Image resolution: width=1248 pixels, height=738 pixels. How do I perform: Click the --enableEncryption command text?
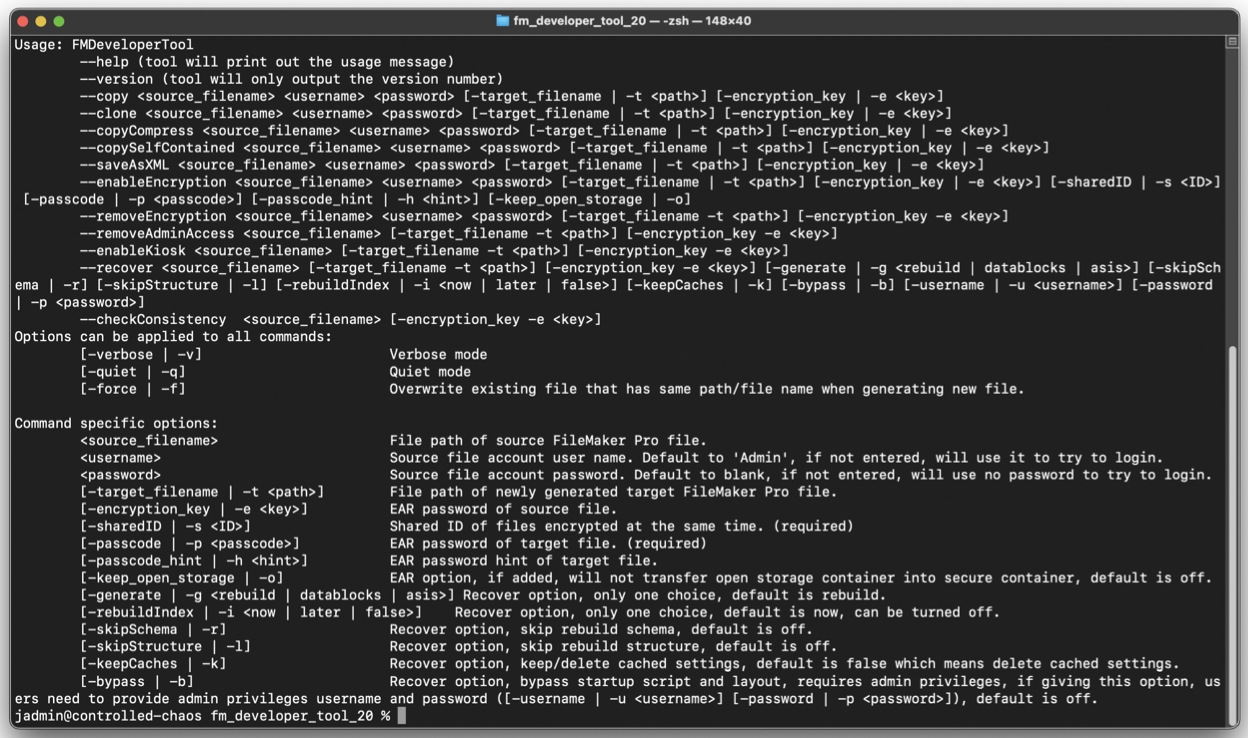pos(153,182)
